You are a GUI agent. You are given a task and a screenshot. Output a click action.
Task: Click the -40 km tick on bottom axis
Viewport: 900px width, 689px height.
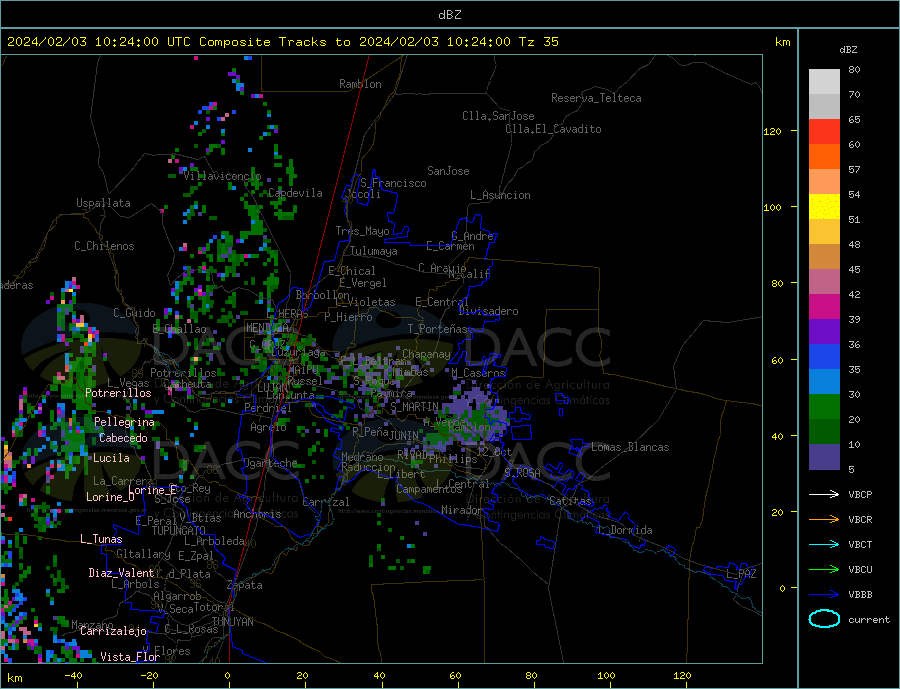(73, 676)
